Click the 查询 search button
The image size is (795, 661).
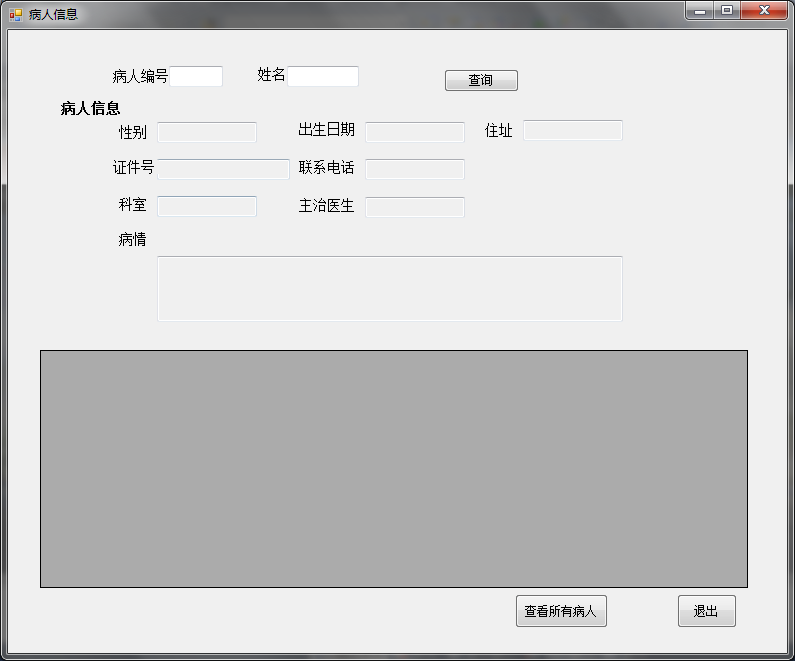point(481,81)
